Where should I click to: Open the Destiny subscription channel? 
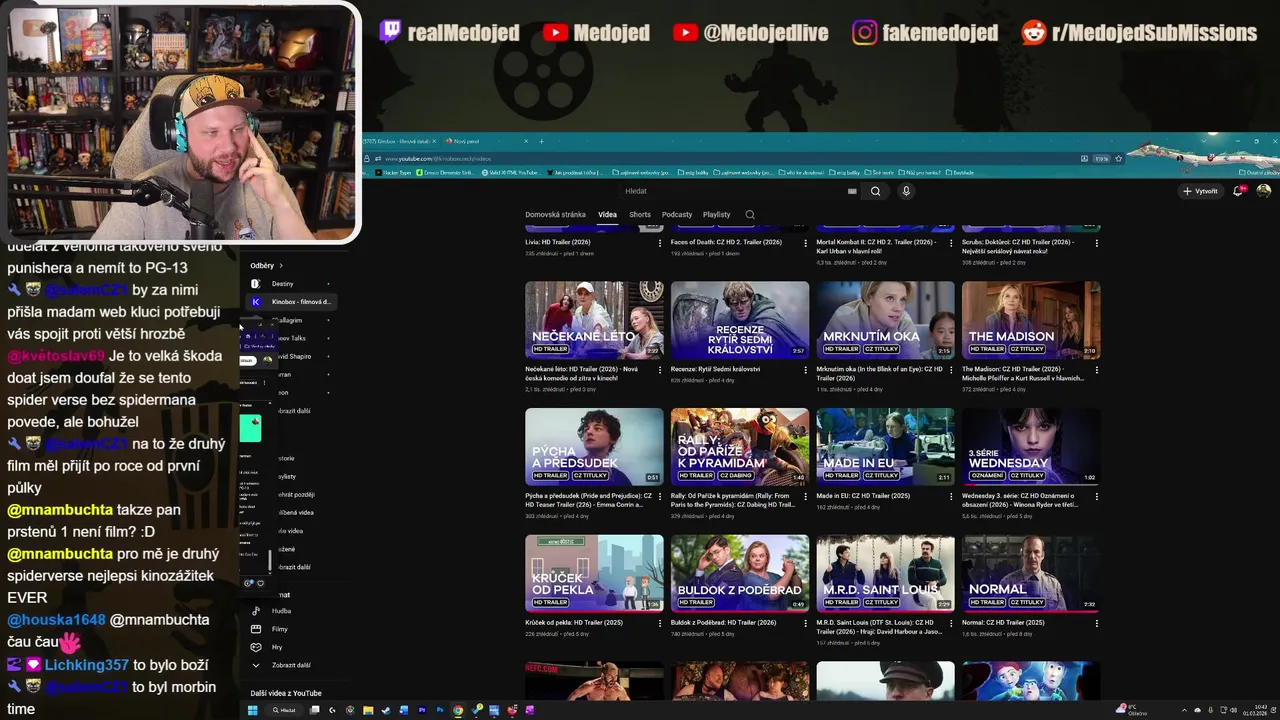click(290, 284)
